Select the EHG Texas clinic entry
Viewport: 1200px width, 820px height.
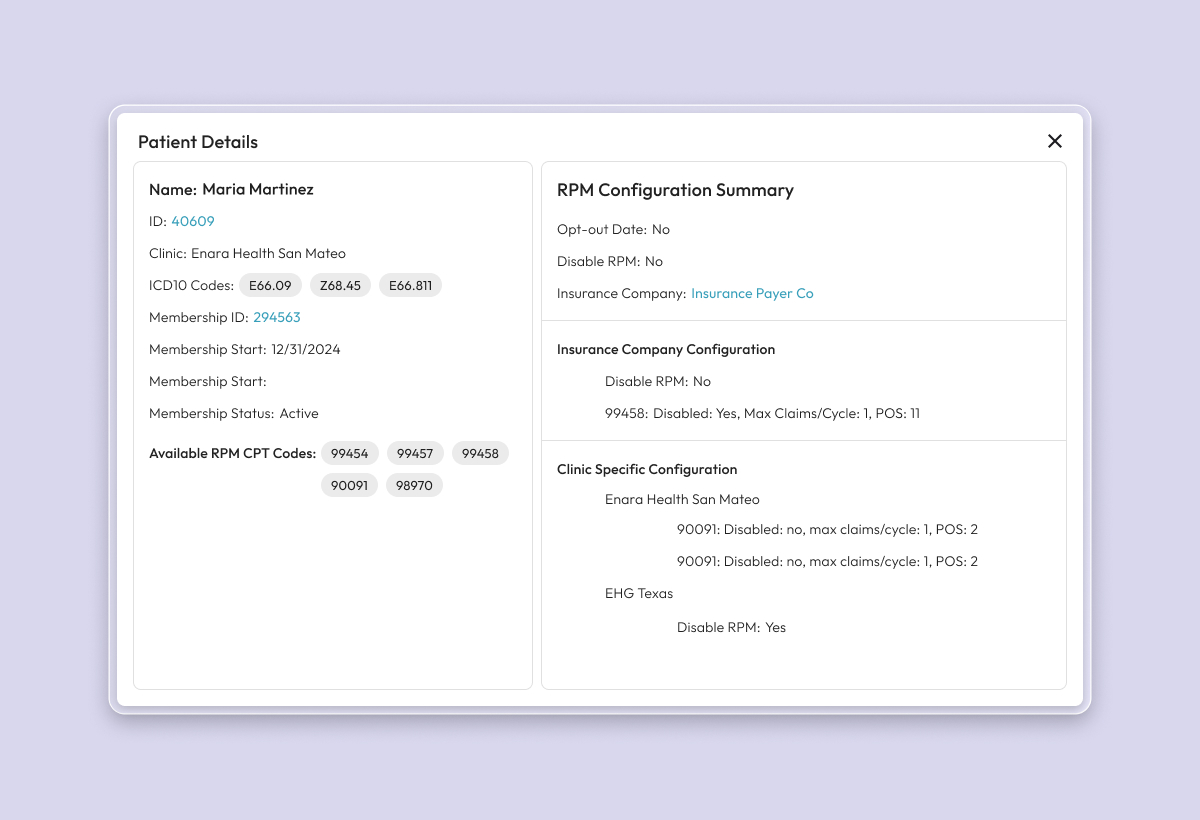(639, 593)
